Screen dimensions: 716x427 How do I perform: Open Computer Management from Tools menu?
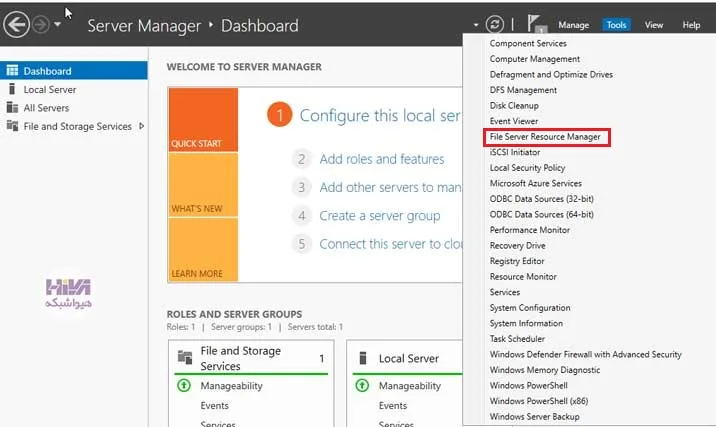[x=535, y=59]
